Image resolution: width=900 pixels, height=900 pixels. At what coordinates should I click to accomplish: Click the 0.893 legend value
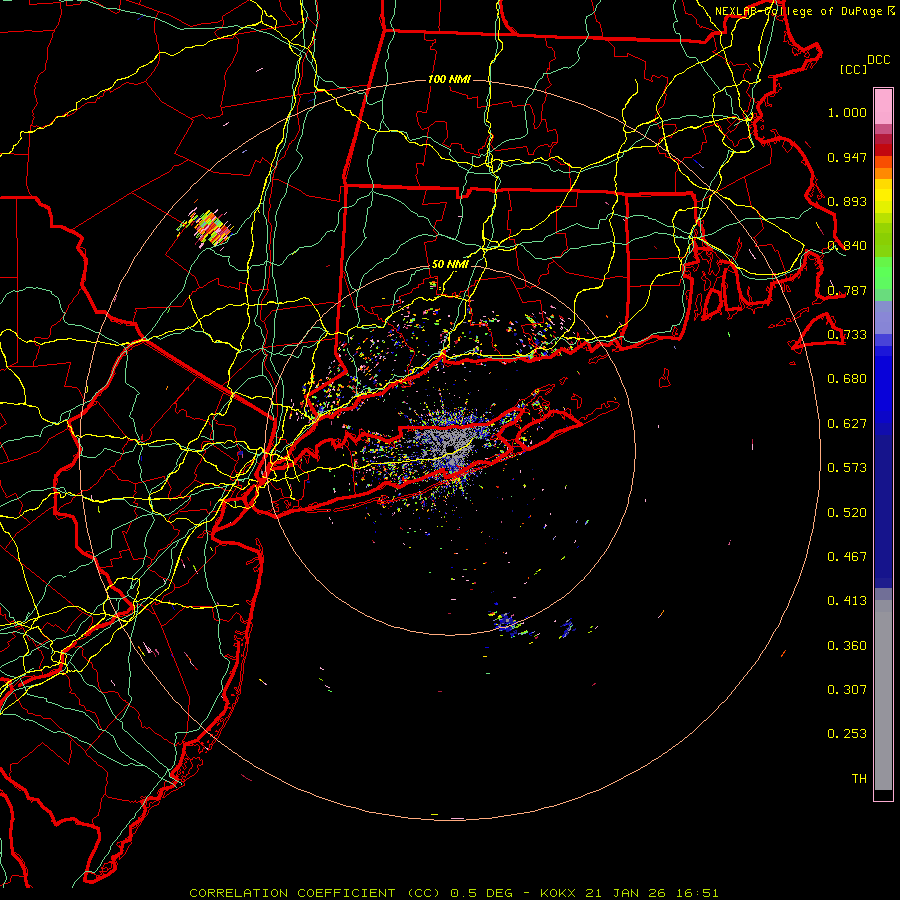(x=847, y=201)
